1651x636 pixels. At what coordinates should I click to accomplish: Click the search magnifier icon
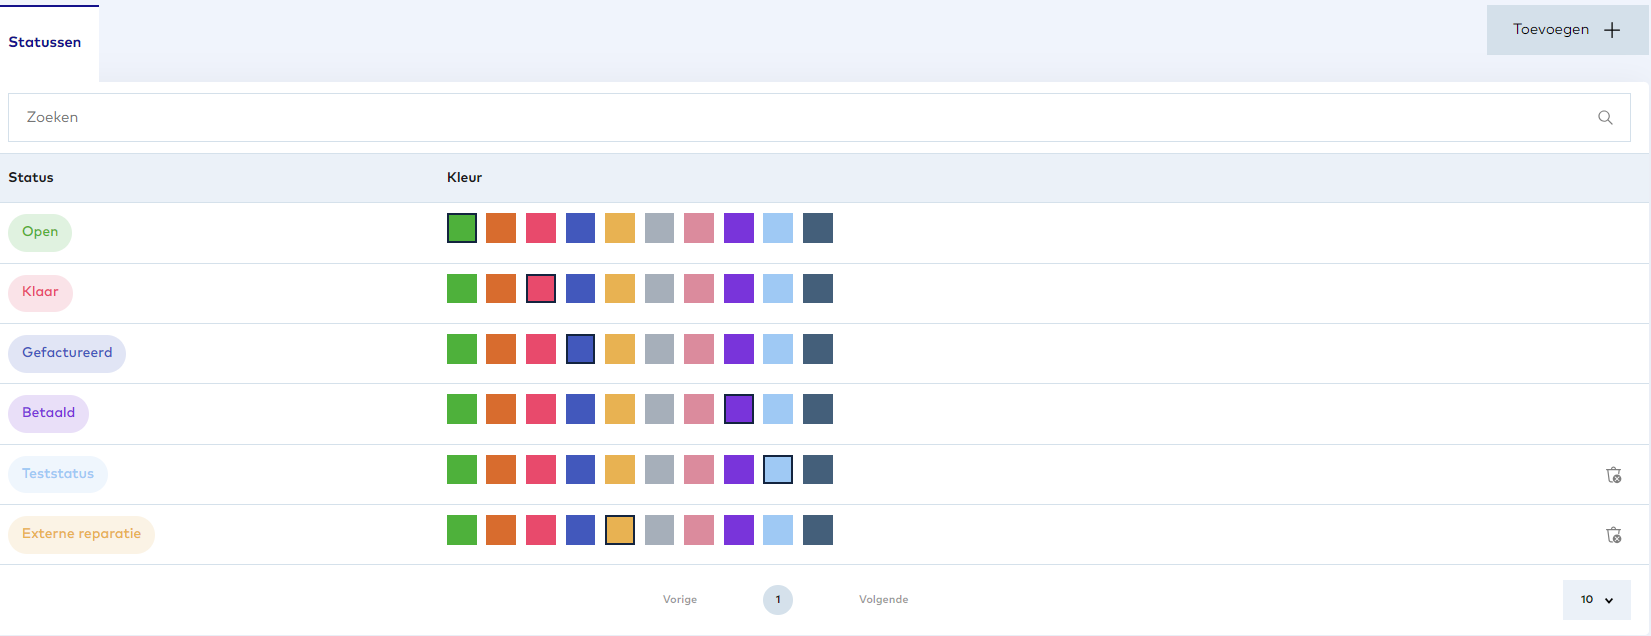point(1605,118)
